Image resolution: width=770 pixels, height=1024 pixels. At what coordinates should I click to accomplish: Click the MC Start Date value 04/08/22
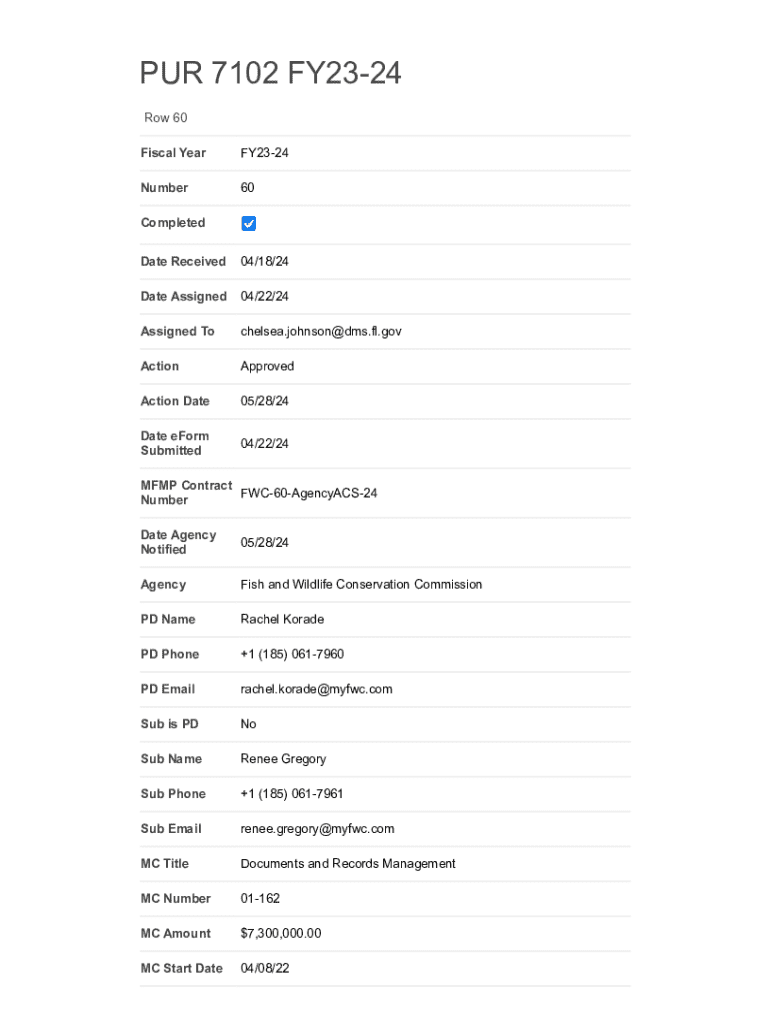[x=264, y=969]
